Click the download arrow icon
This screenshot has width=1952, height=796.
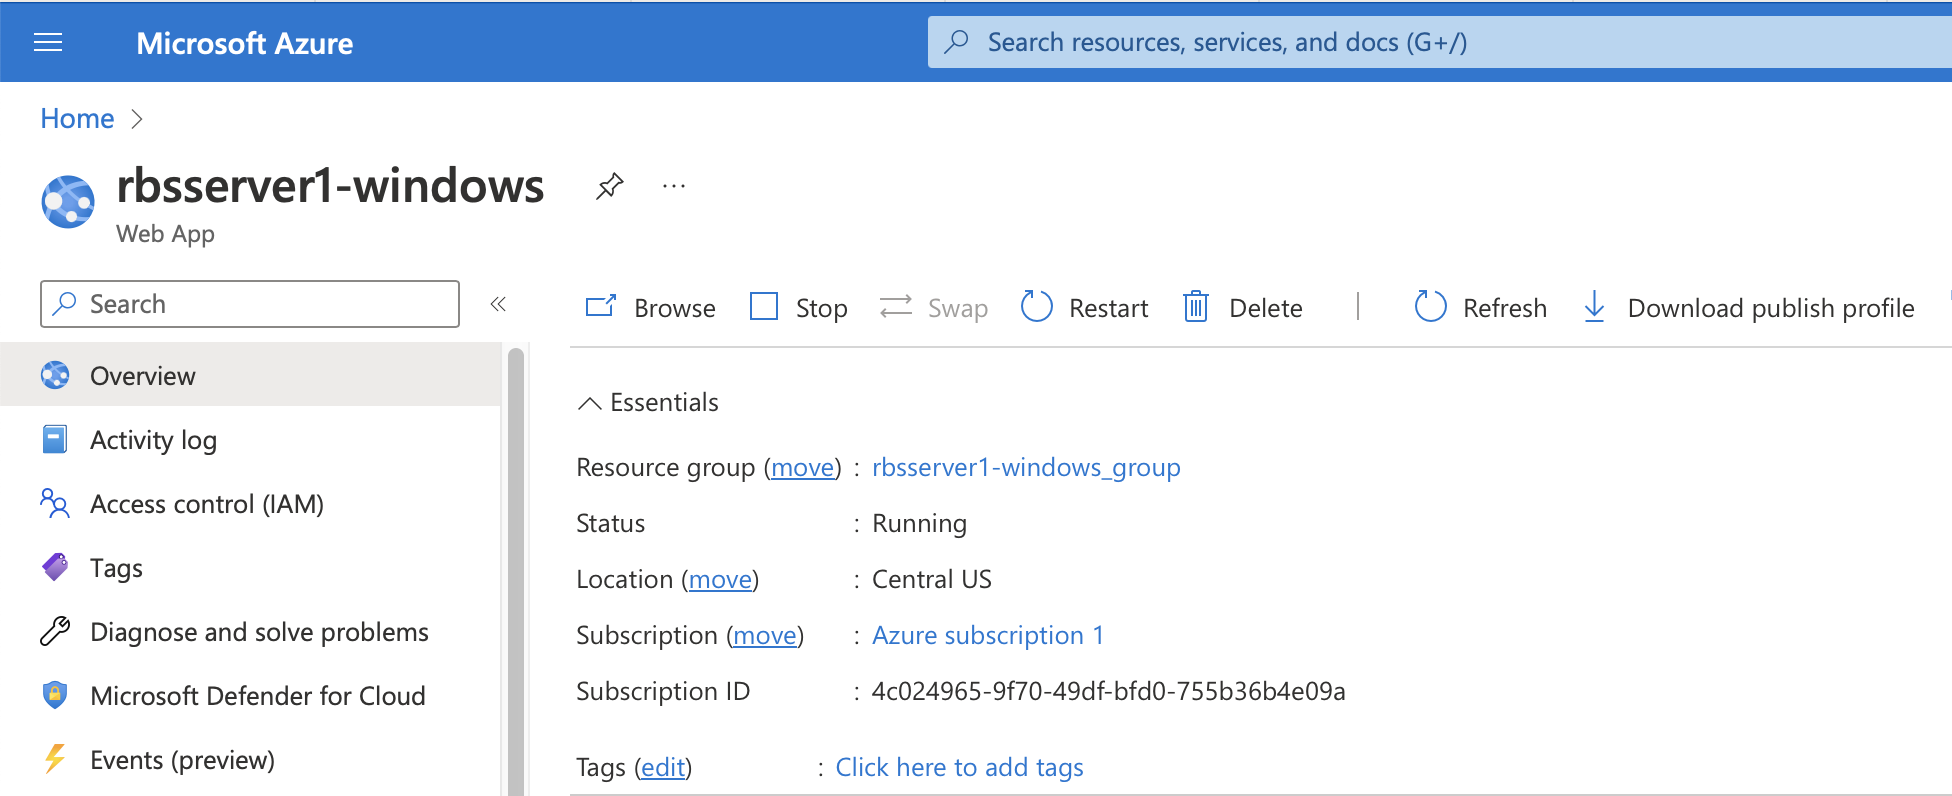click(1595, 306)
